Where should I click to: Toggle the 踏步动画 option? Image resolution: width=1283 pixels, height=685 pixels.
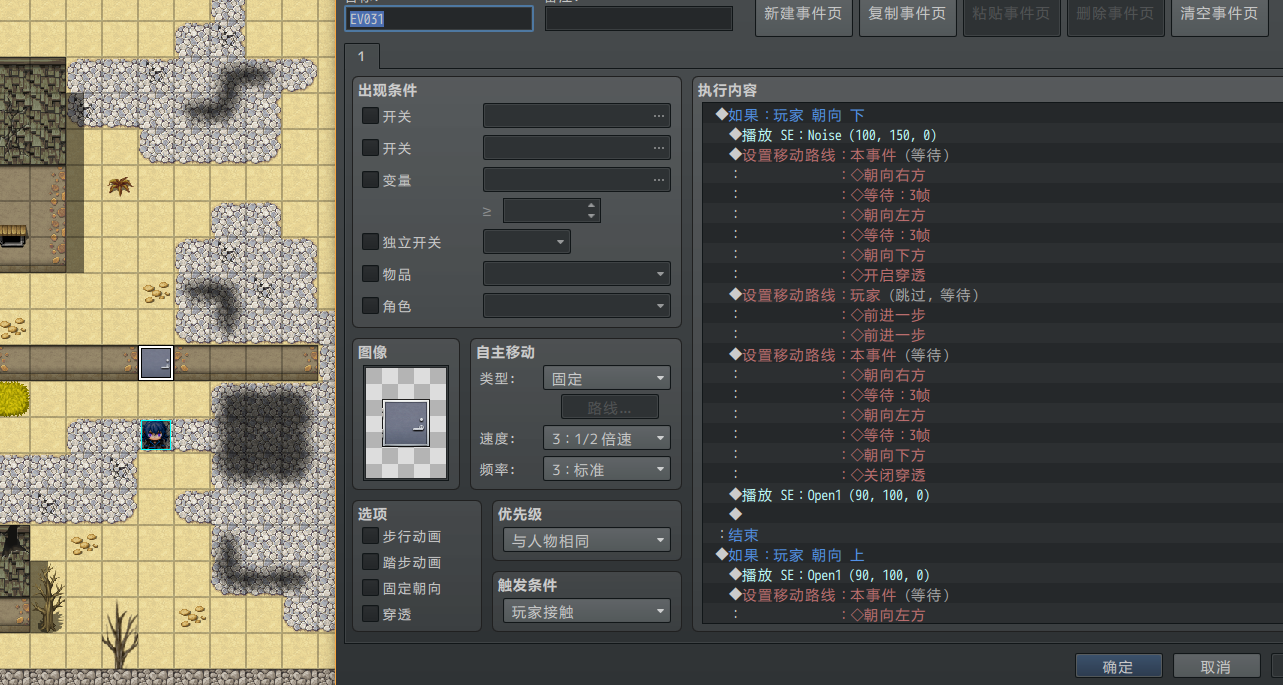(370, 562)
